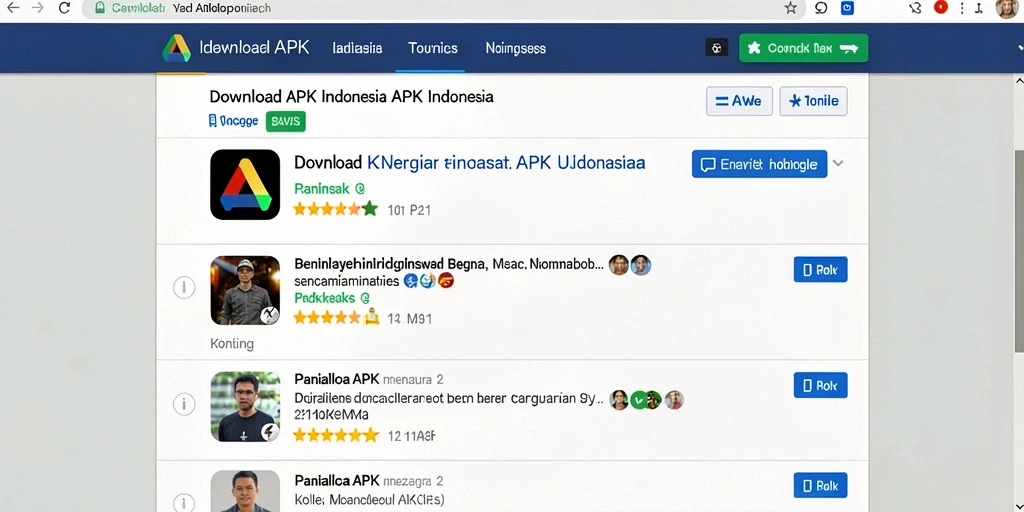Viewport: 1024px width, 512px height.
Task: Click the green 'Coondk flak' button
Action: [x=803, y=48]
